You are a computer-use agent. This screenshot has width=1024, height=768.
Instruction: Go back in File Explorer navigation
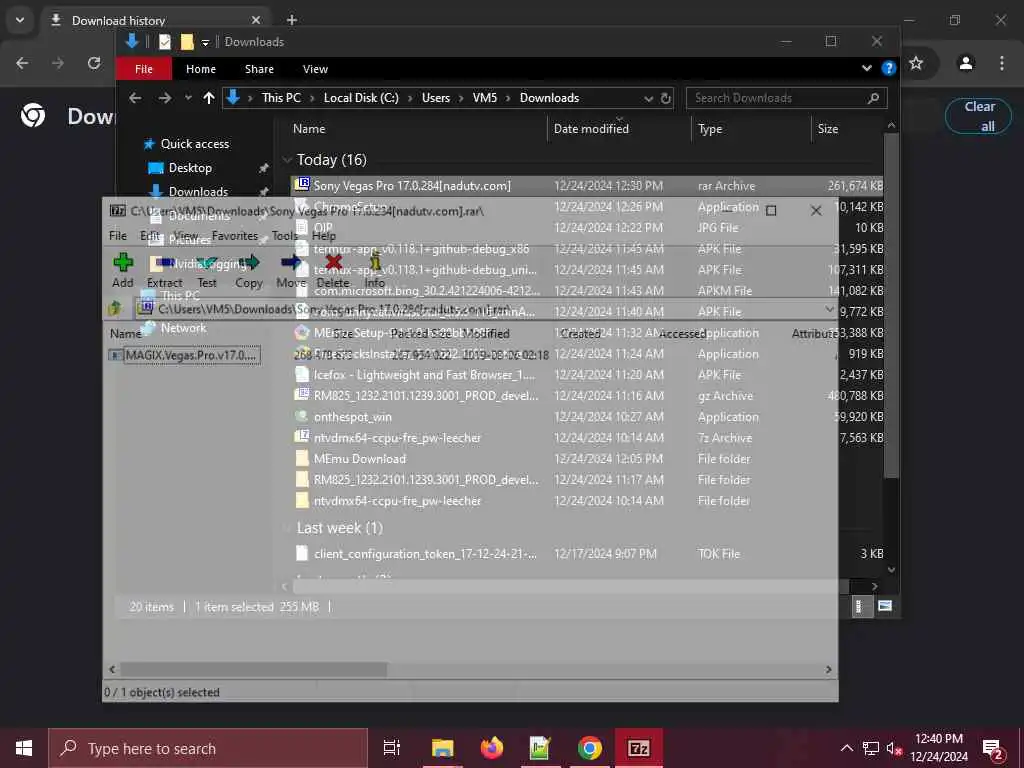[135, 98]
